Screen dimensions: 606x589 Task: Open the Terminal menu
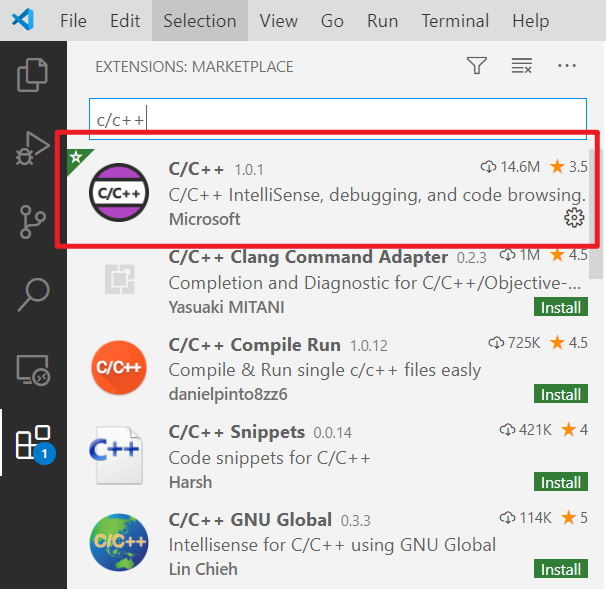click(x=455, y=20)
